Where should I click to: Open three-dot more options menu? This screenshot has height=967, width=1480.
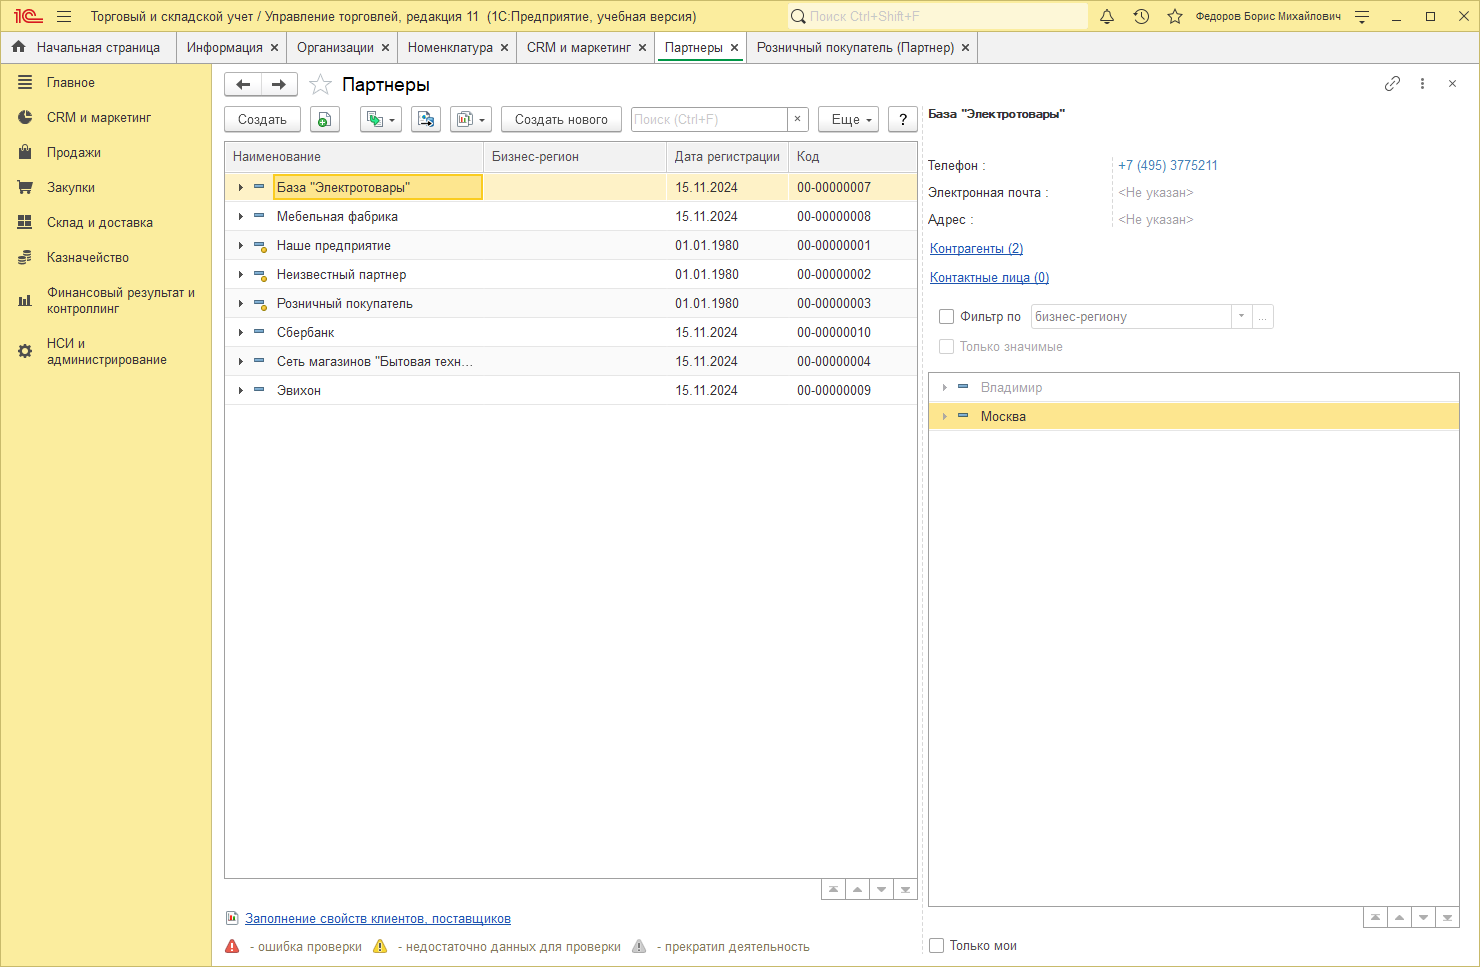(x=1422, y=84)
